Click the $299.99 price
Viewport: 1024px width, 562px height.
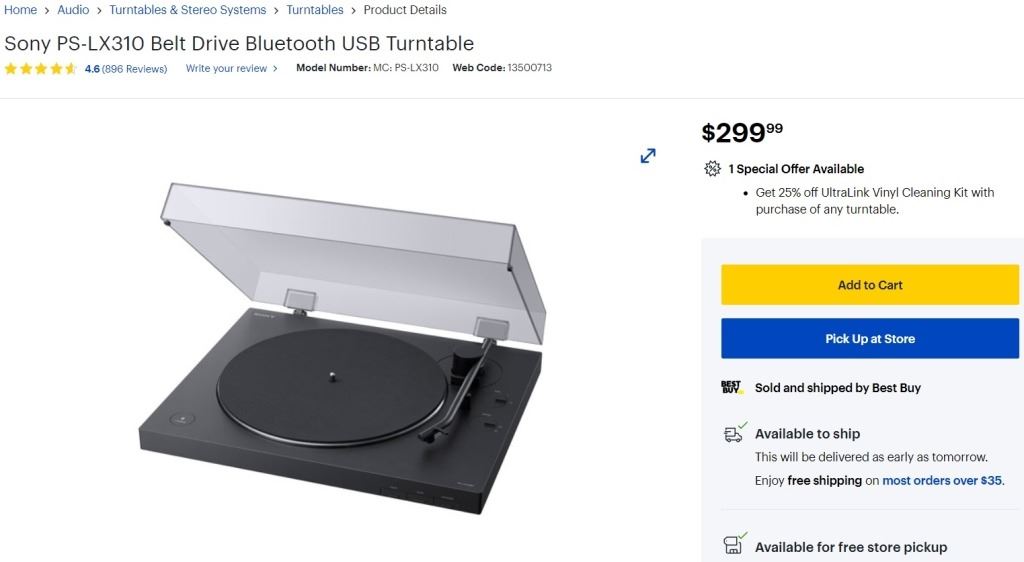pos(742,132)
